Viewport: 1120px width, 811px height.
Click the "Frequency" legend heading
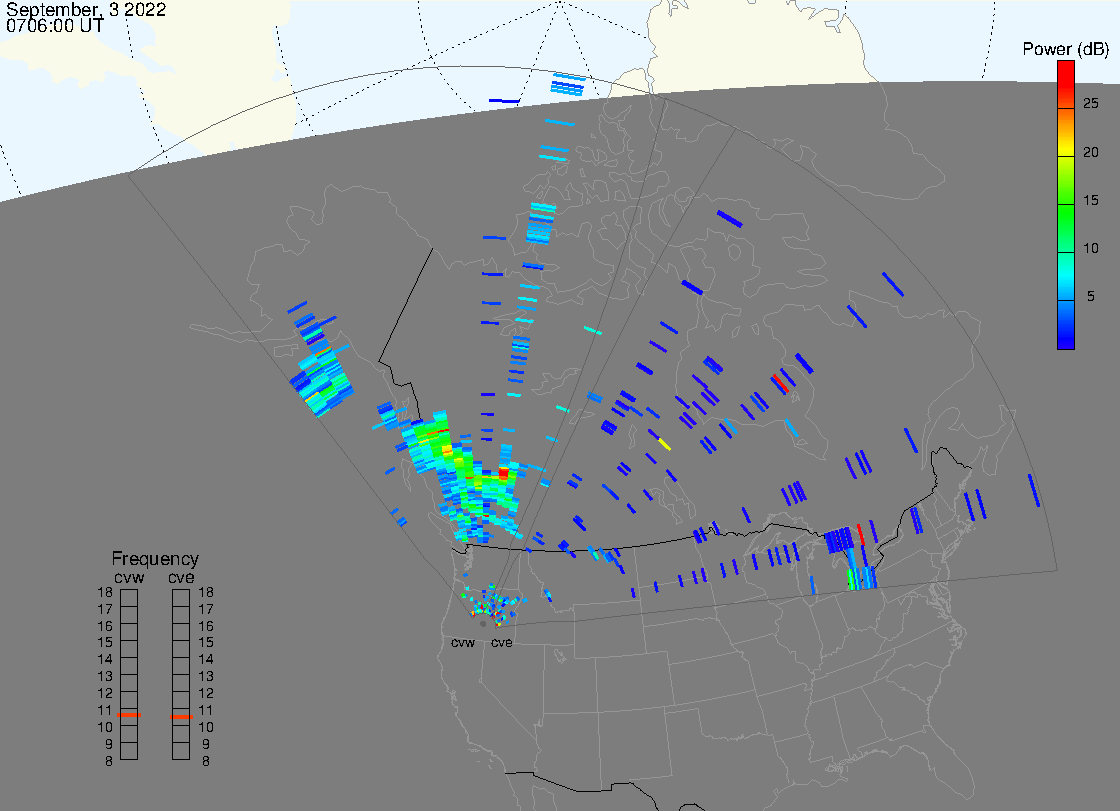[155, 559]
